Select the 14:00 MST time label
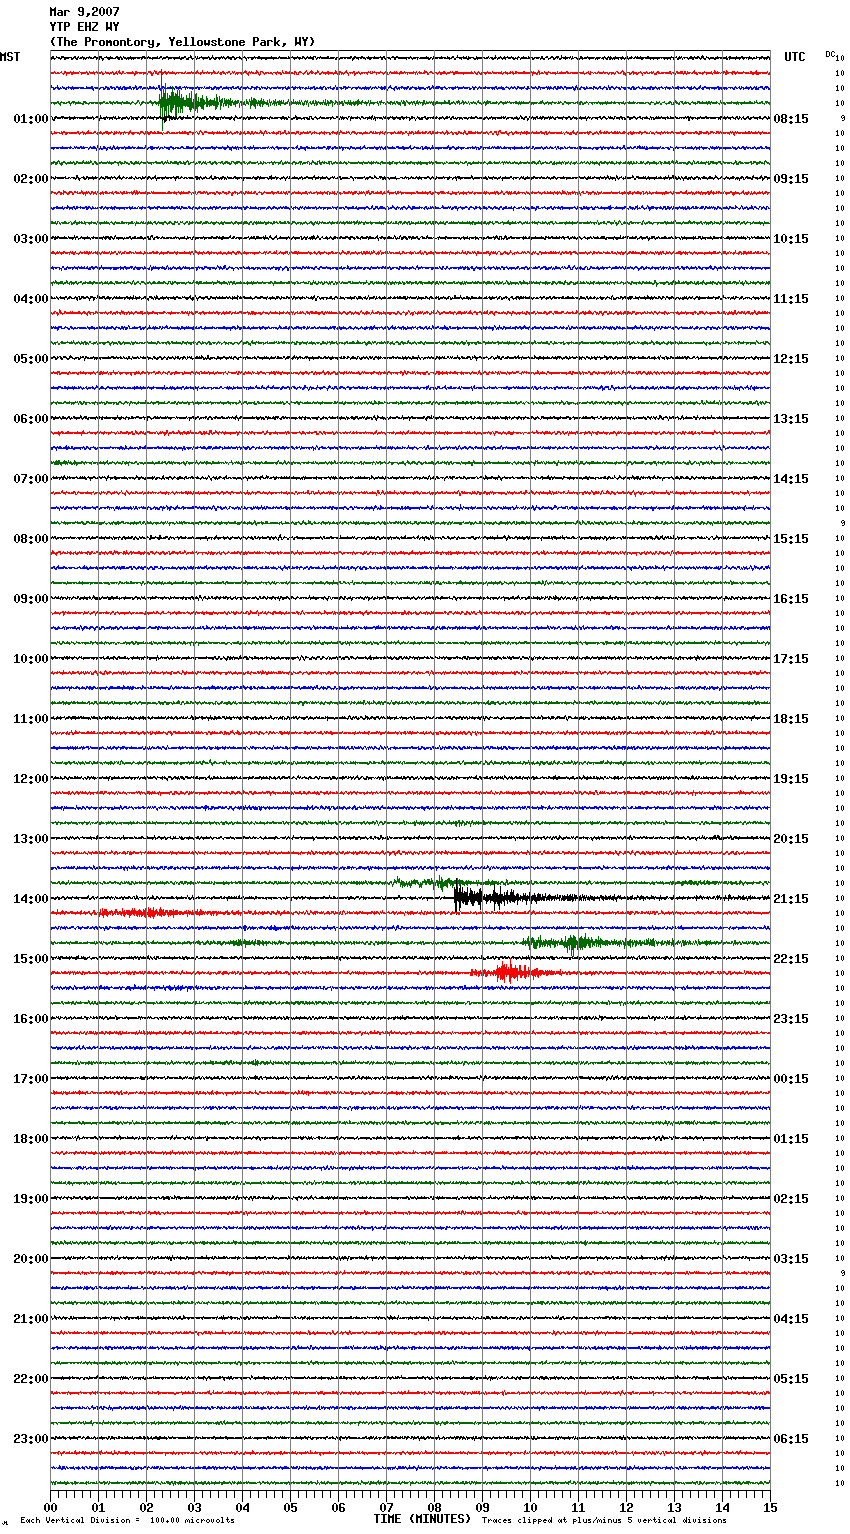The width and height of the screenshot is (850, 1534). pos(31,899)
